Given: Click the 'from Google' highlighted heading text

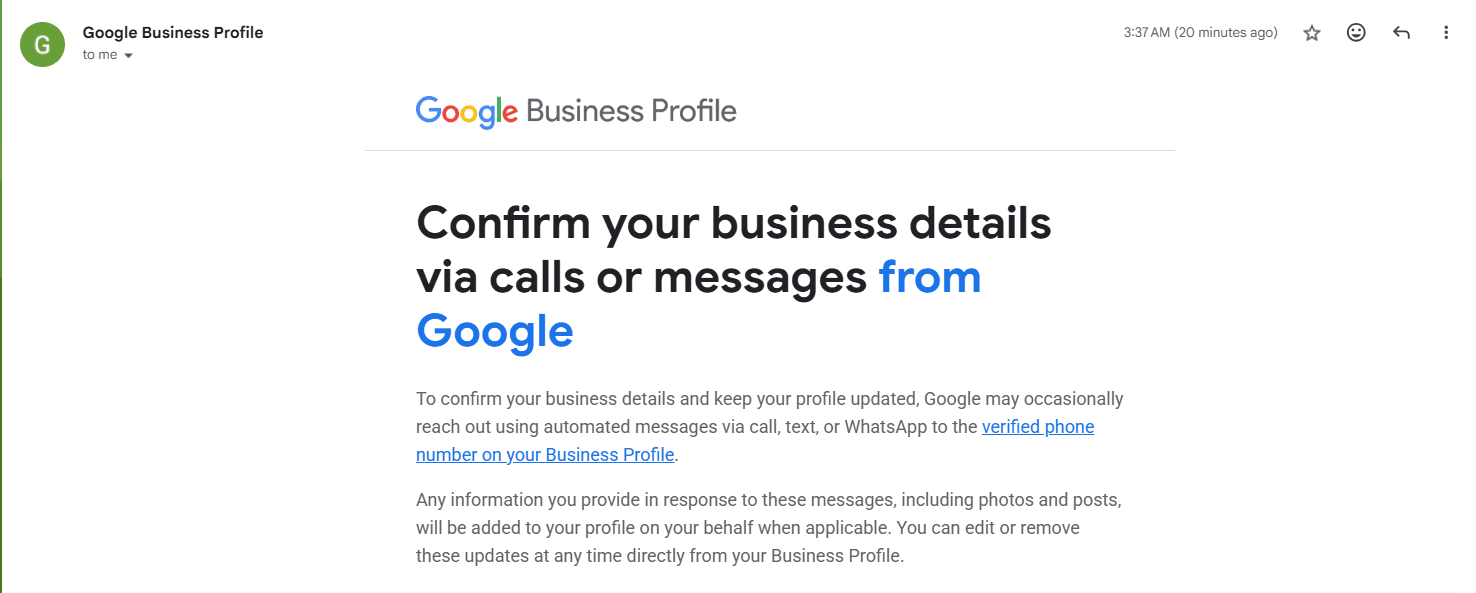Looking at the screenshot, I should [x=930, y=277].
